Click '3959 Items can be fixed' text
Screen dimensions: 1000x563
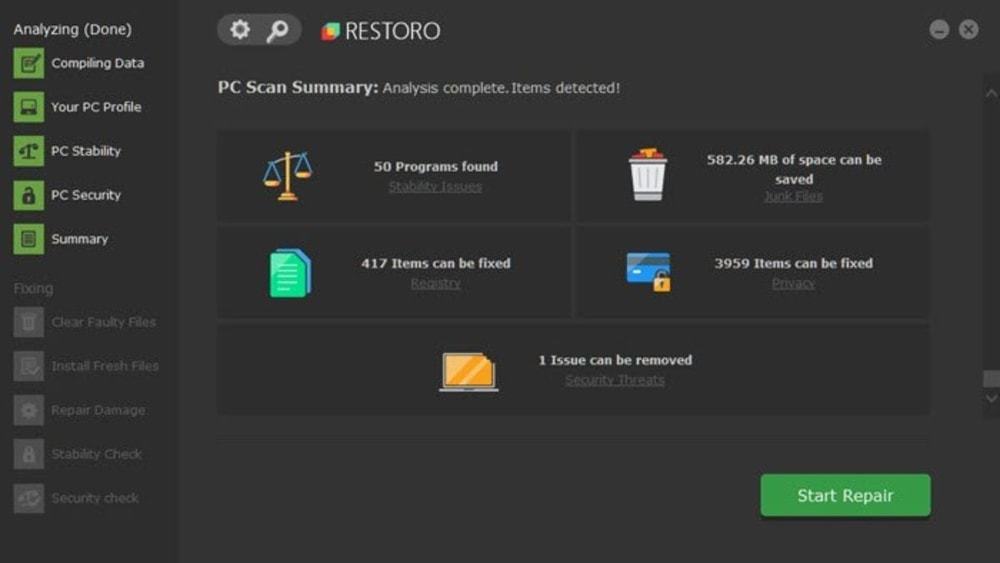(x=793, y=263)
